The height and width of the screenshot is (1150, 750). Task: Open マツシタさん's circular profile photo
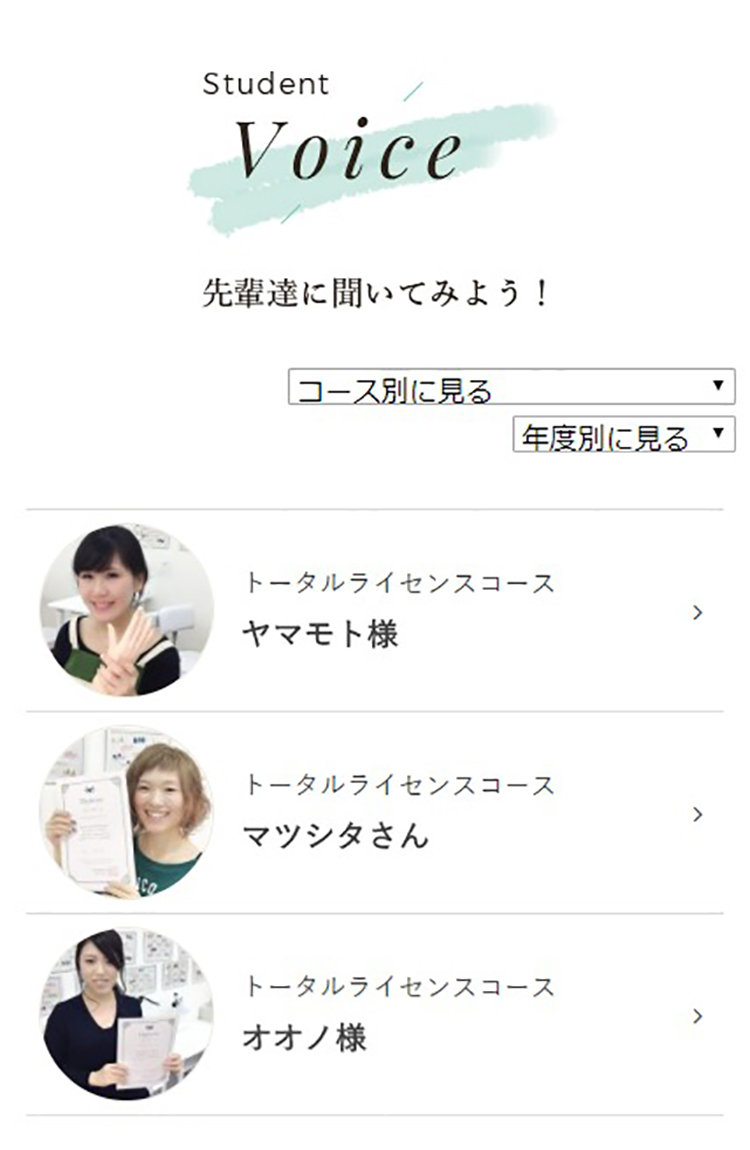126,813
